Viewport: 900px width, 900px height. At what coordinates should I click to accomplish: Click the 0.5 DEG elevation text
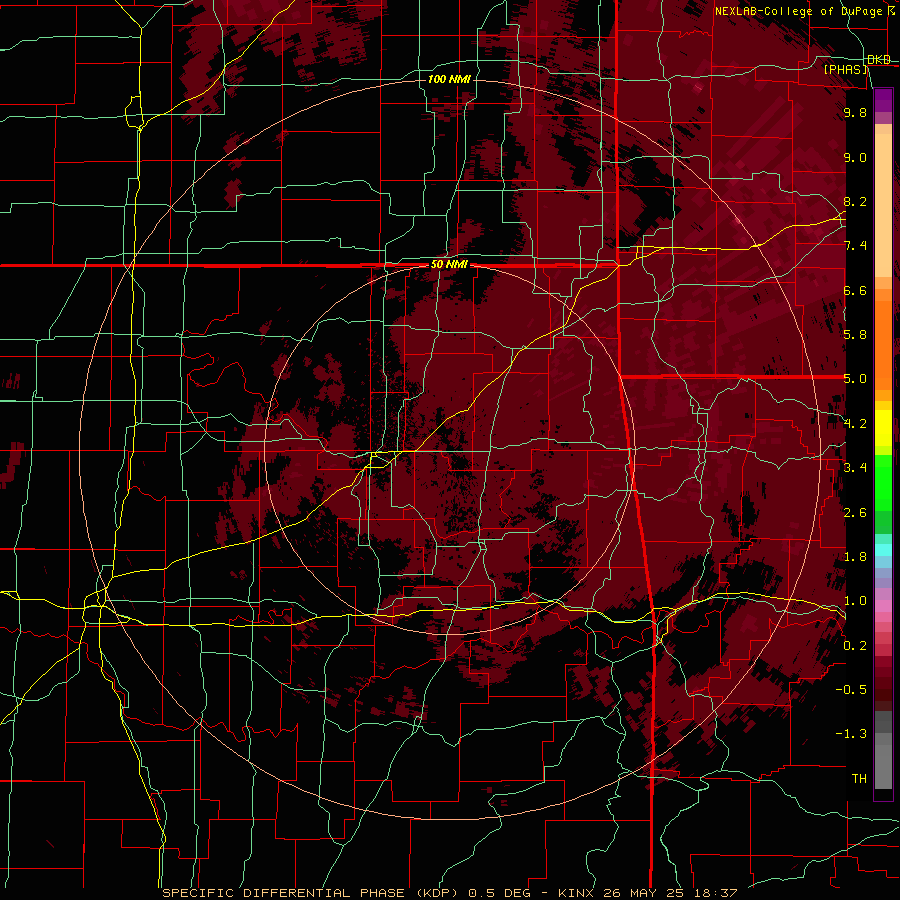[497, 893]
